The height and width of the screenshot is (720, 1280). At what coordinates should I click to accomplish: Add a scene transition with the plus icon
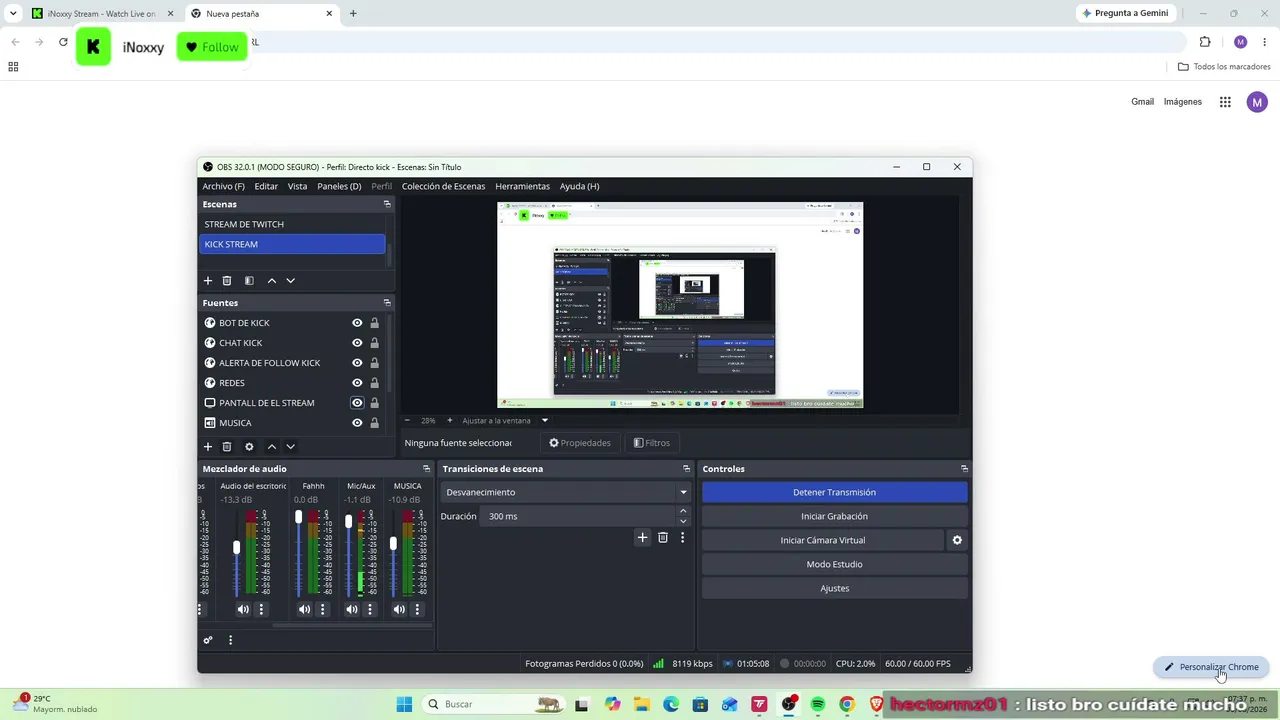click(x=643, y=538)
